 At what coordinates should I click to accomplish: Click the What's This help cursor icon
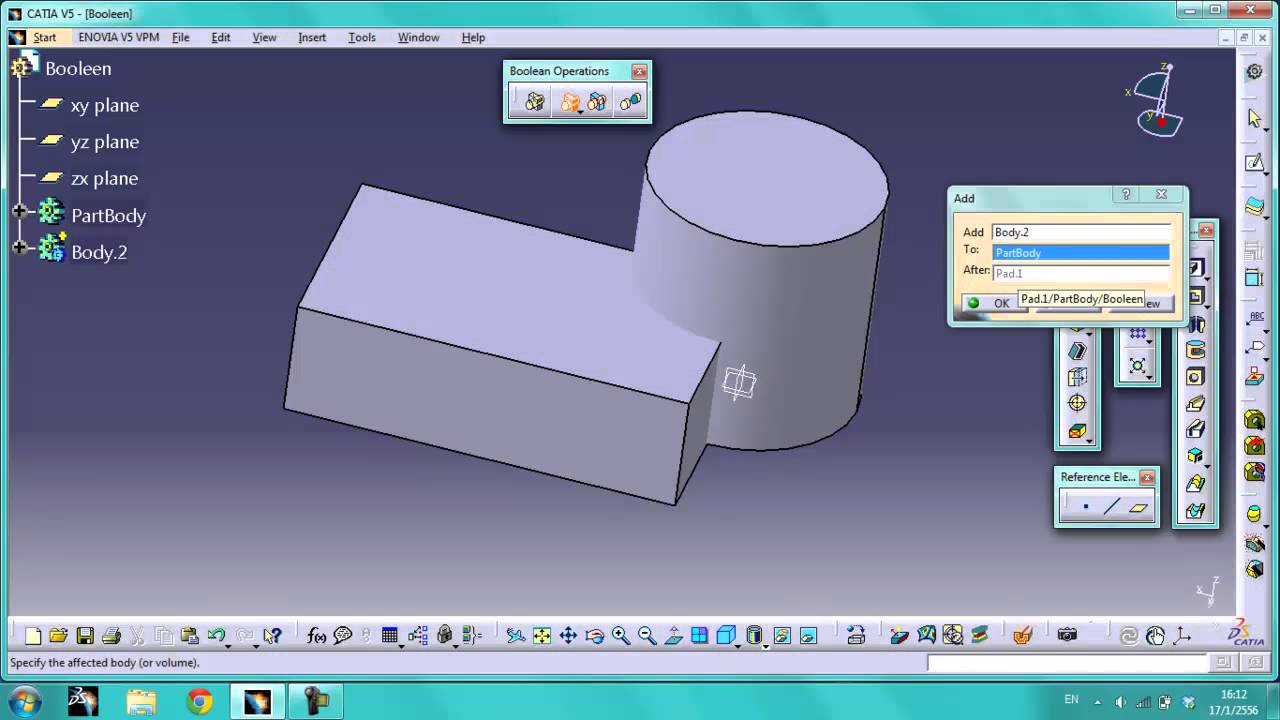pyautogui.click(x=272, y=635)
